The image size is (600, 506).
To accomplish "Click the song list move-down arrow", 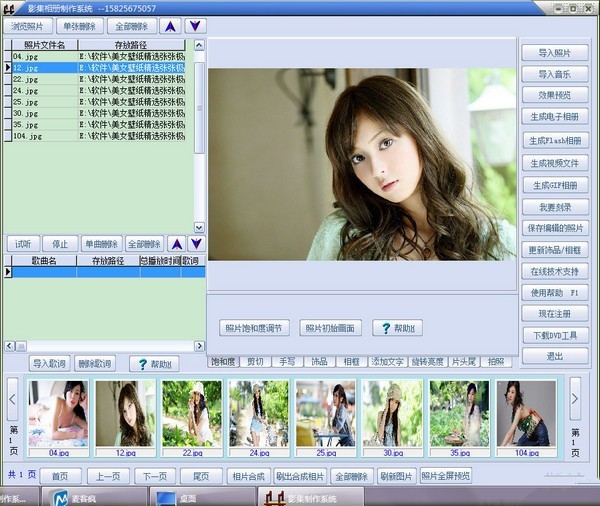I will point(196,244).
